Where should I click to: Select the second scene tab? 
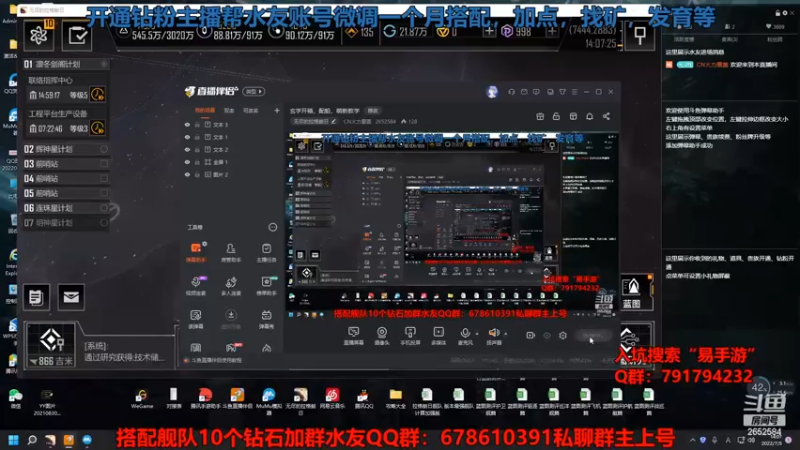(x=229, y=110)
